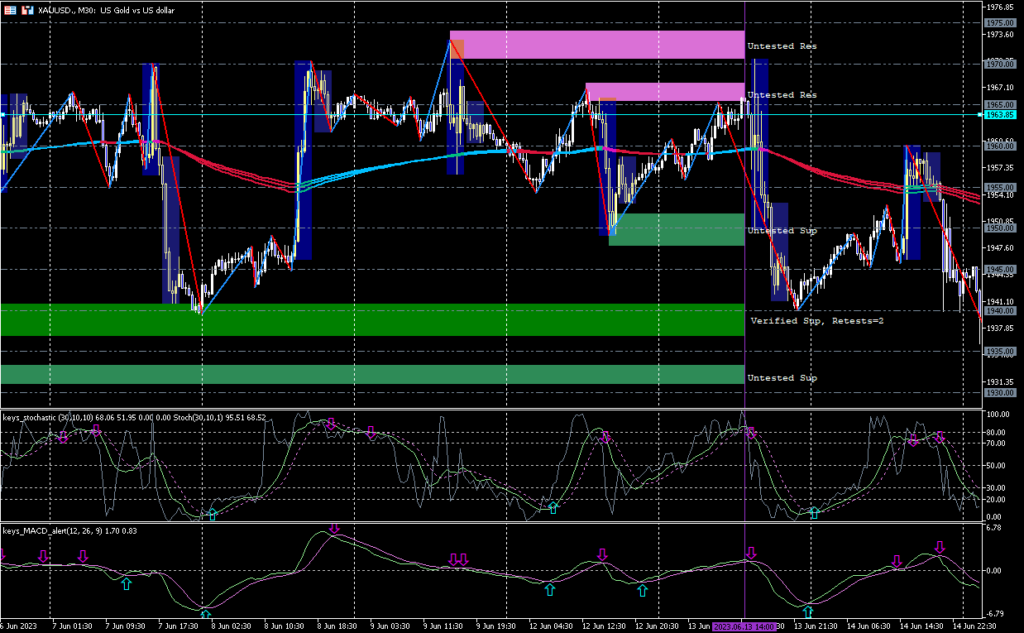The image size is (1024, 633).
Task: Click the MACD magenta arrow on purple vertical line
Action: pyautogui.click(x=749, y=553)
